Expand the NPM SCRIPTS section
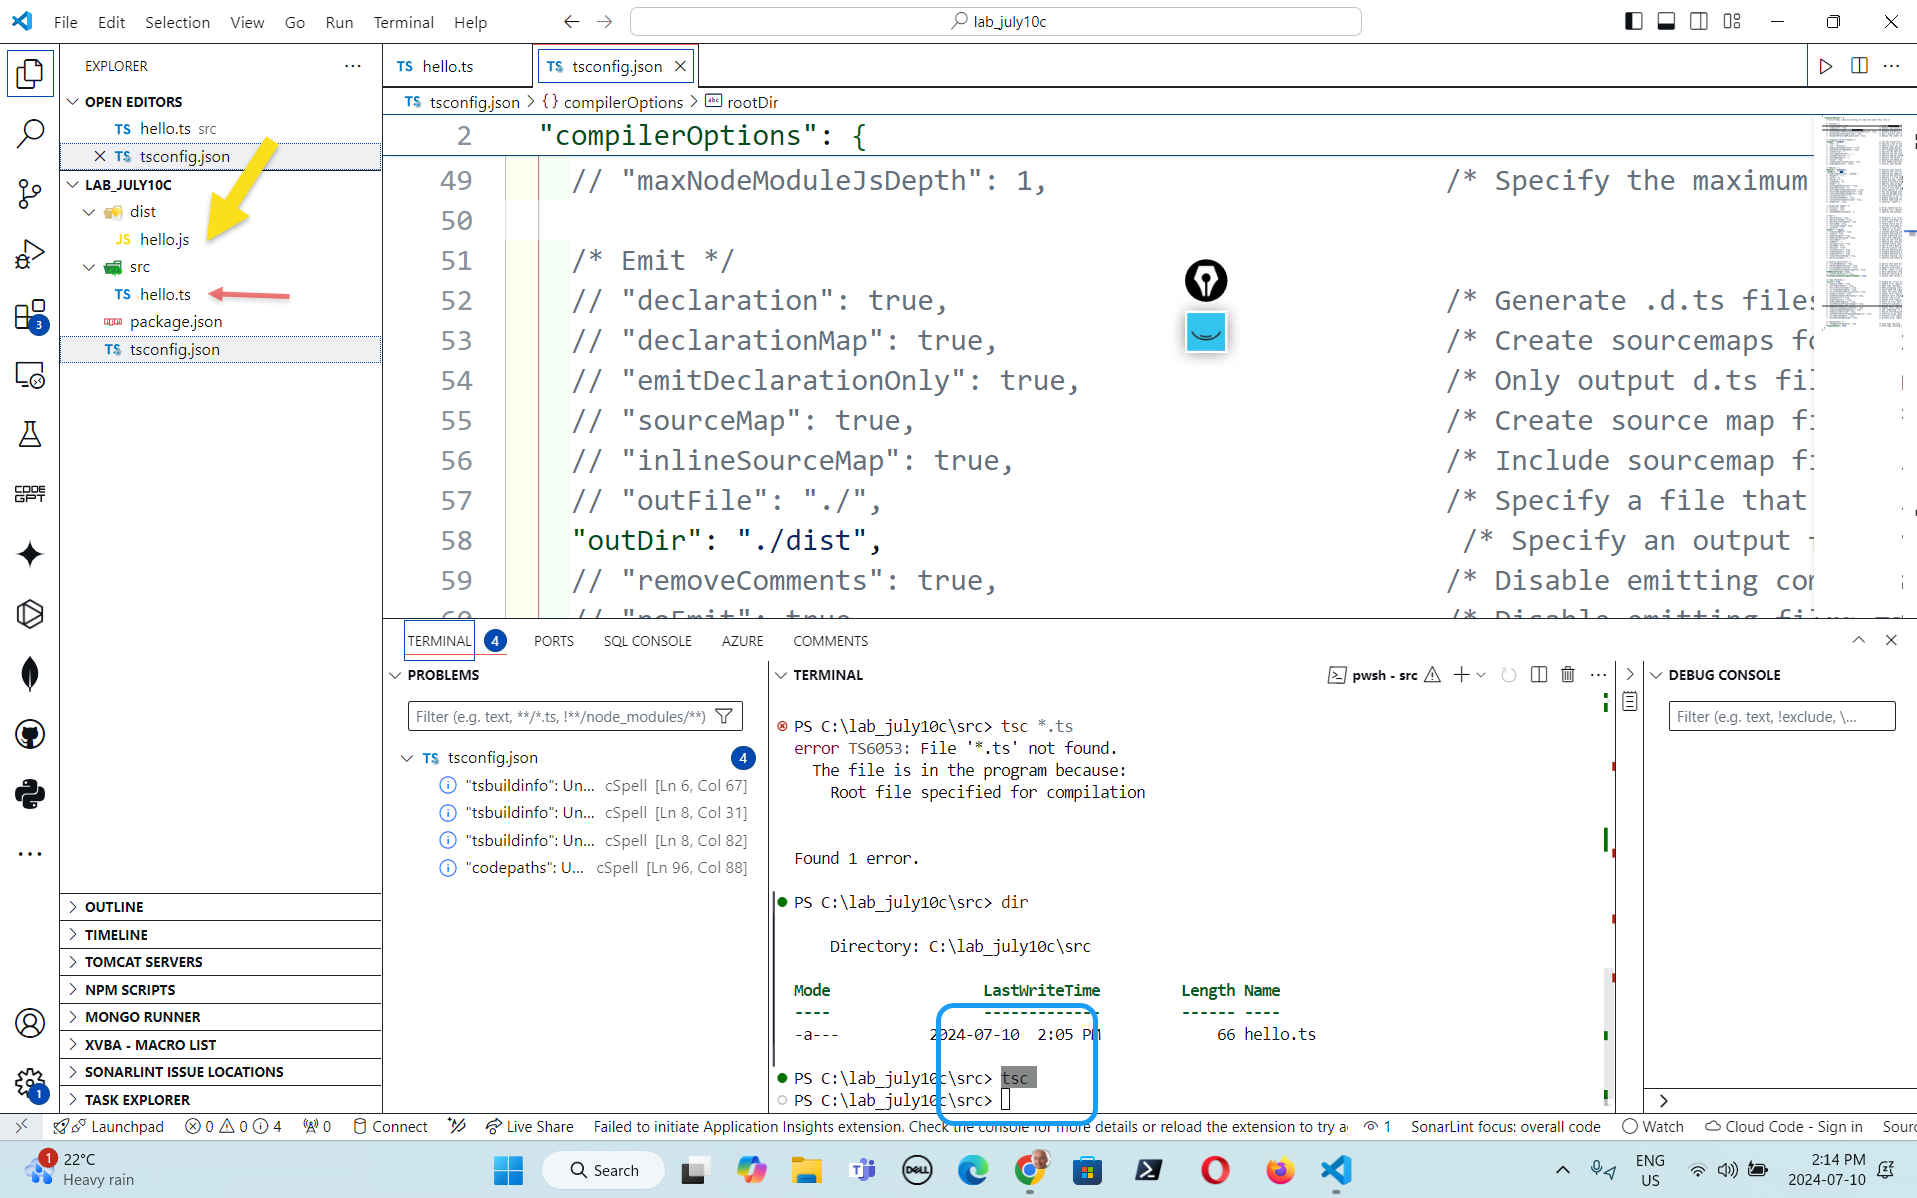This screenshot has width=1917, height=1198. pos(130,989)
